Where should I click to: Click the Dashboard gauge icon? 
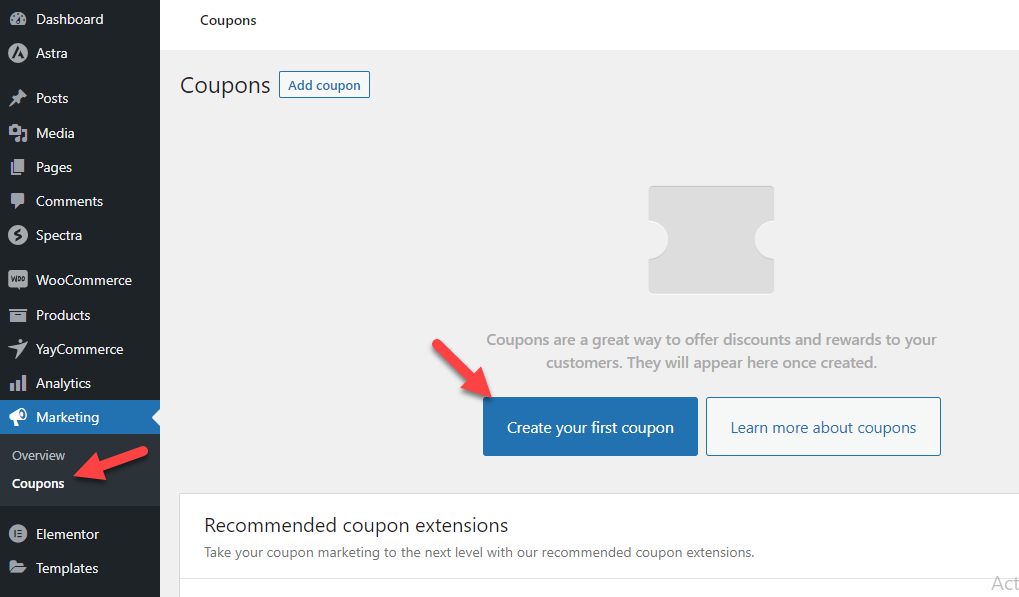click(x=18, y=19)
